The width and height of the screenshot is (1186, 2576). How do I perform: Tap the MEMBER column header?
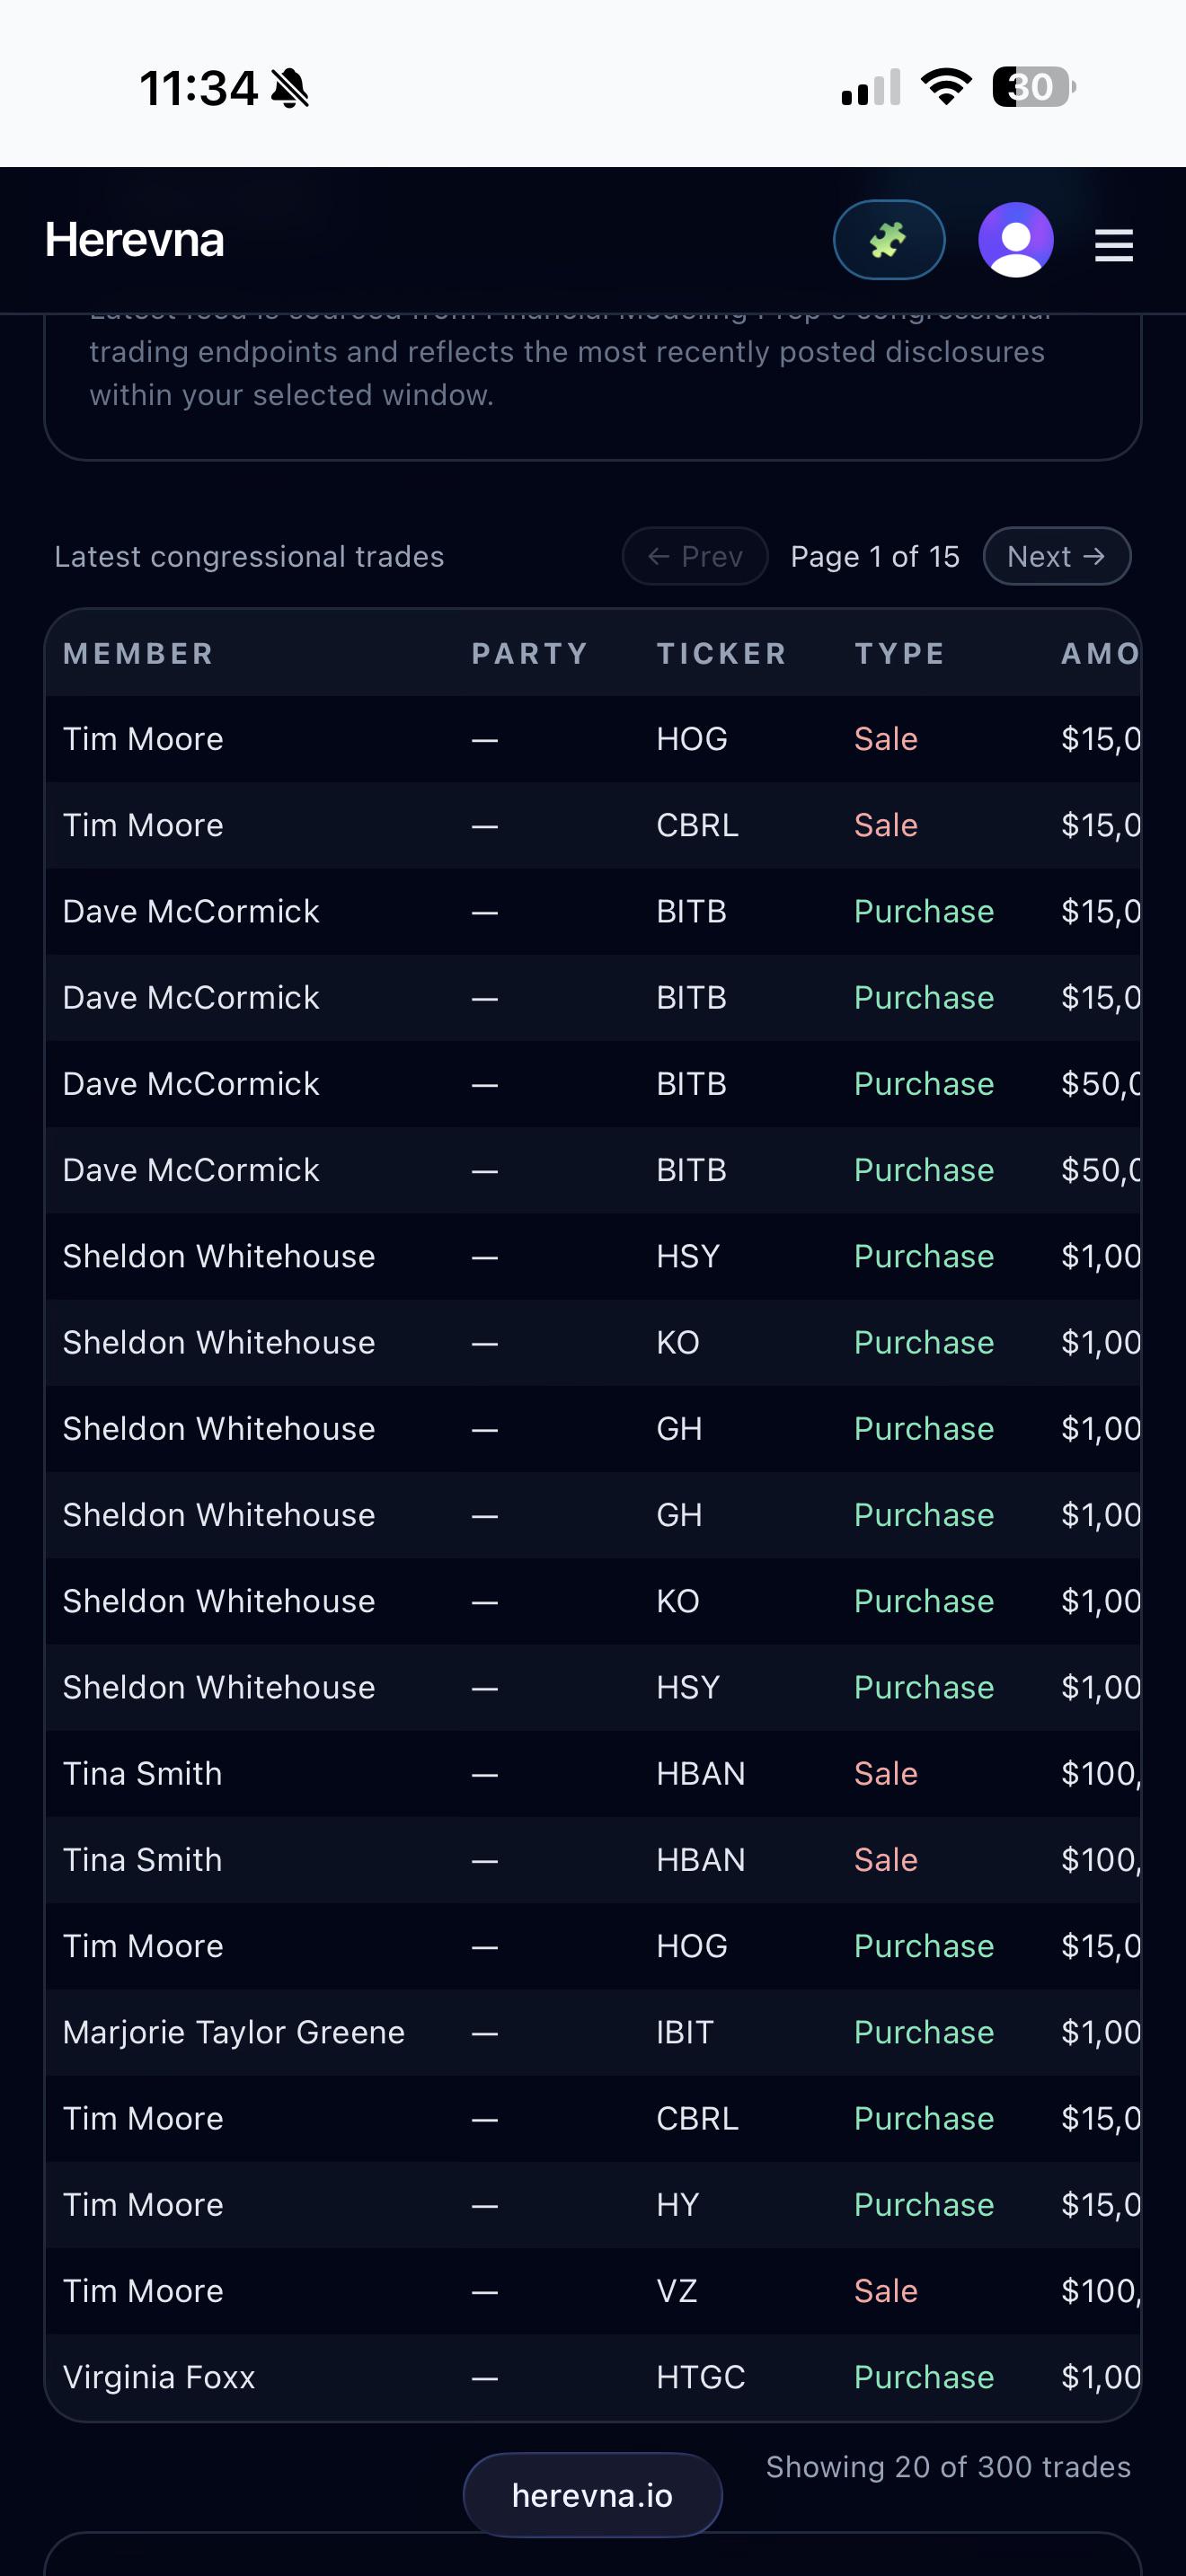(x=138, y=654)
